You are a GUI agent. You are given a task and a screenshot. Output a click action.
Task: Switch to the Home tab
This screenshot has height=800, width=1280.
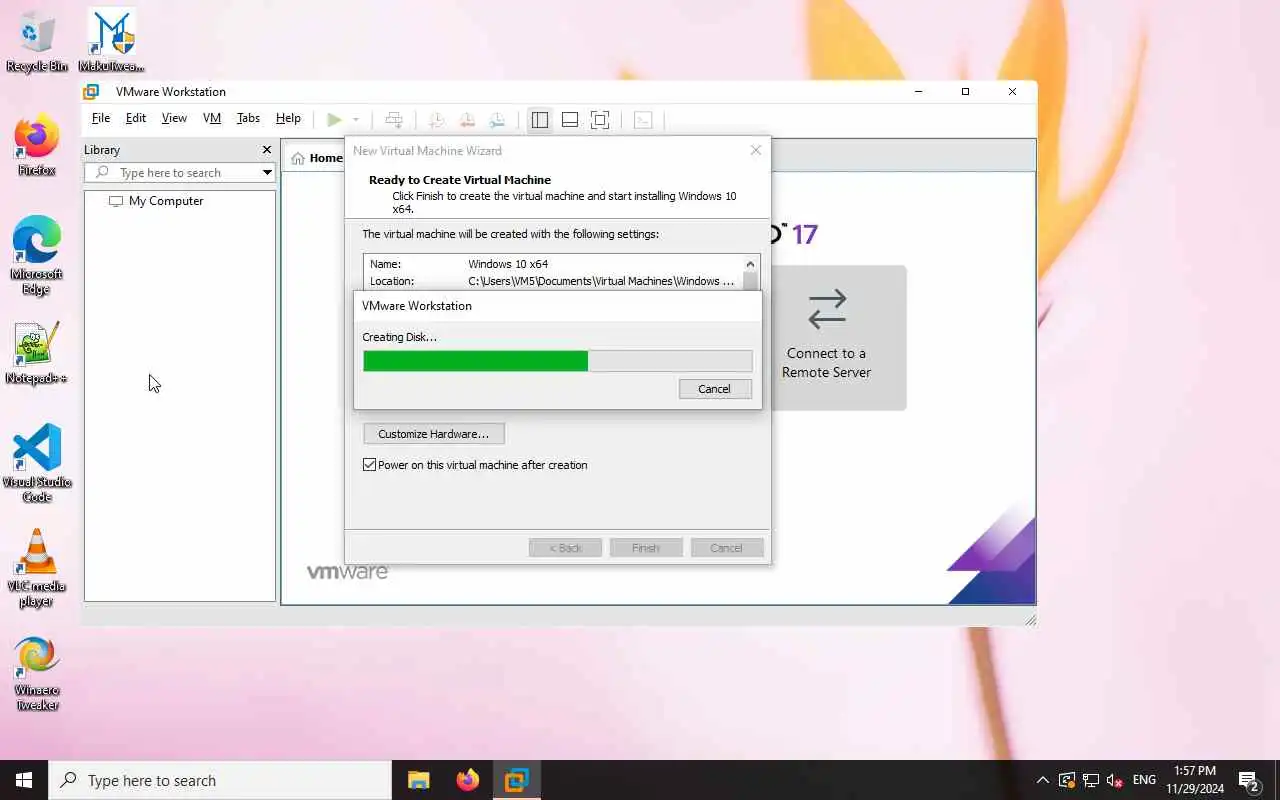(x=317, y=158)
